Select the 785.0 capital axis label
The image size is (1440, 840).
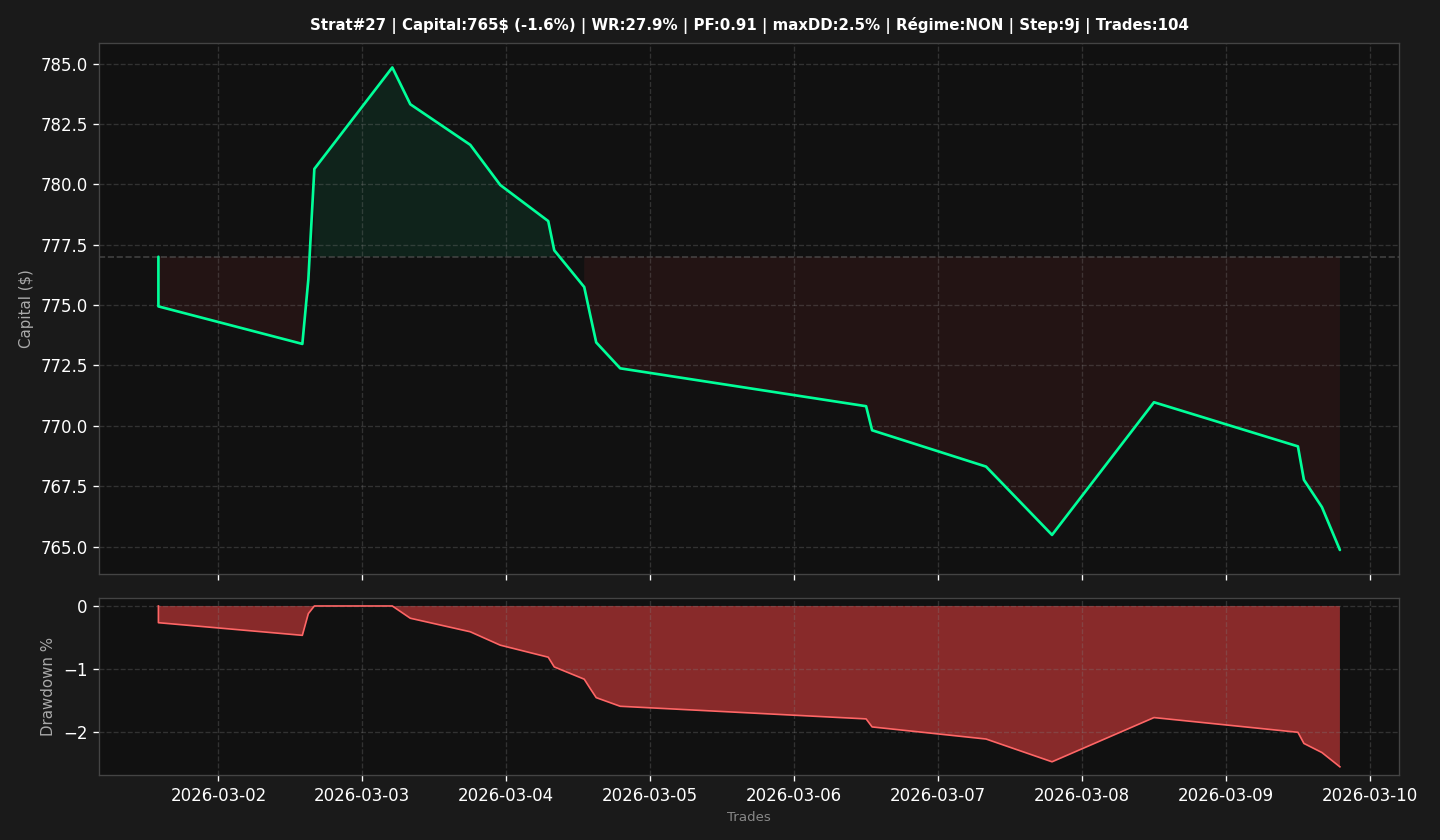pos(66,65)
